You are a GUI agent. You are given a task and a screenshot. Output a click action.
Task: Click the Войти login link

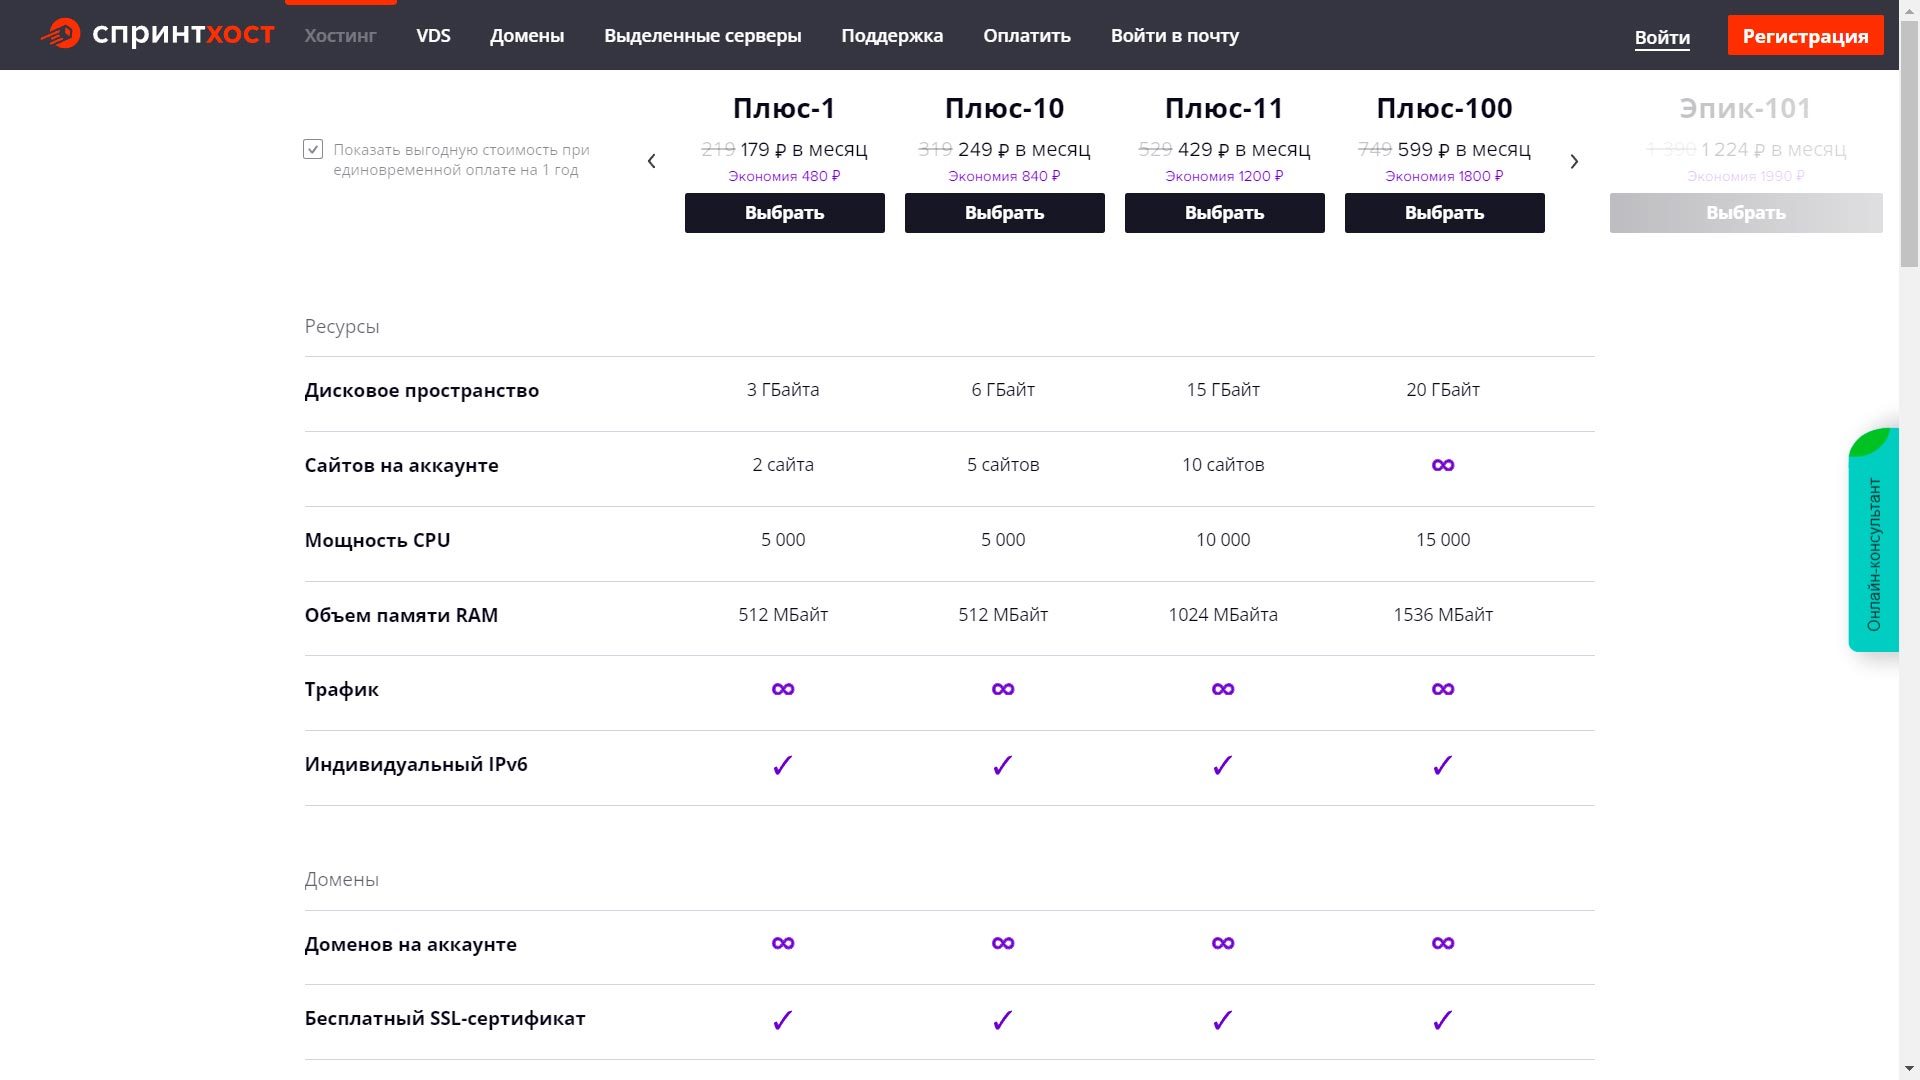1662,37
